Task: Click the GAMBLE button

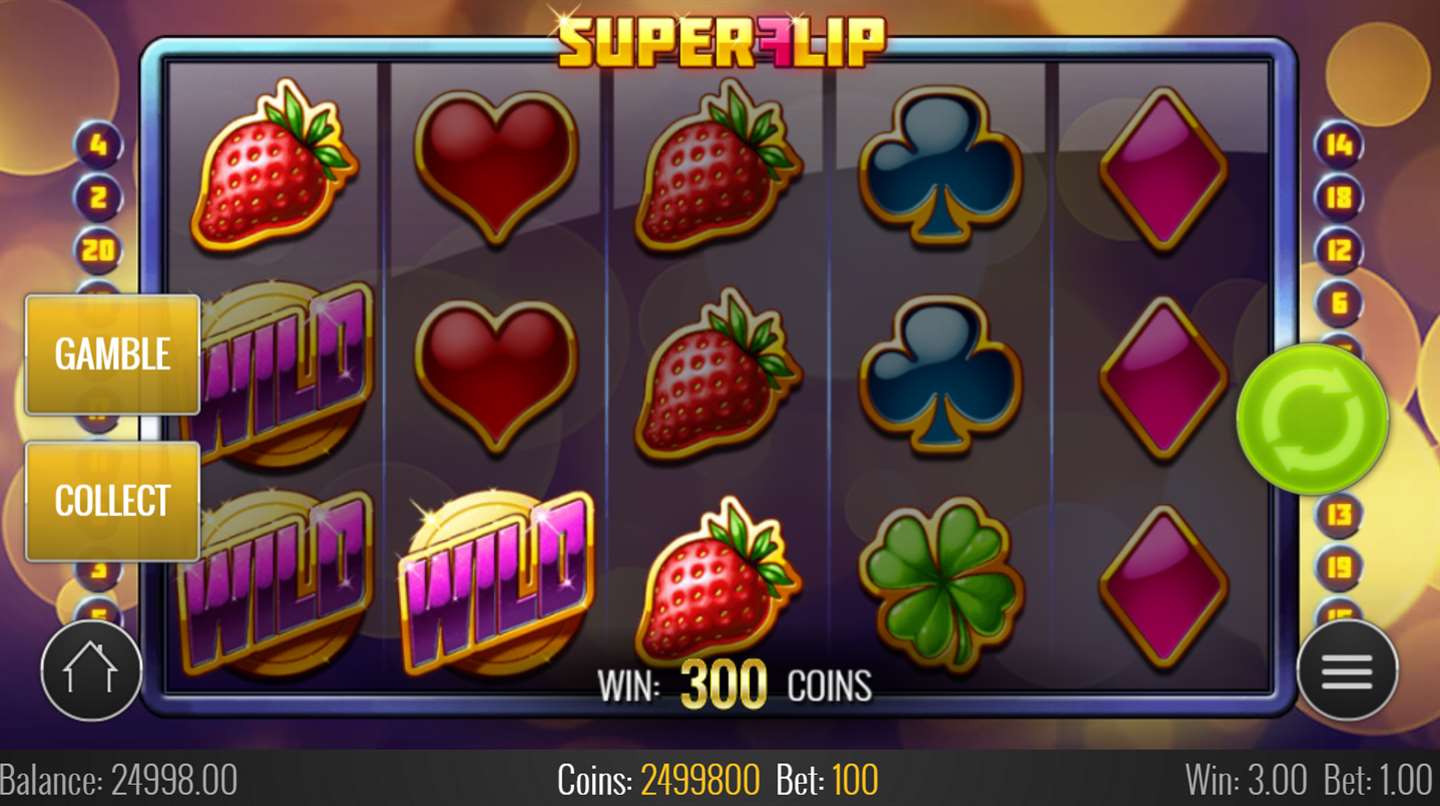Action: pos(112,354)
